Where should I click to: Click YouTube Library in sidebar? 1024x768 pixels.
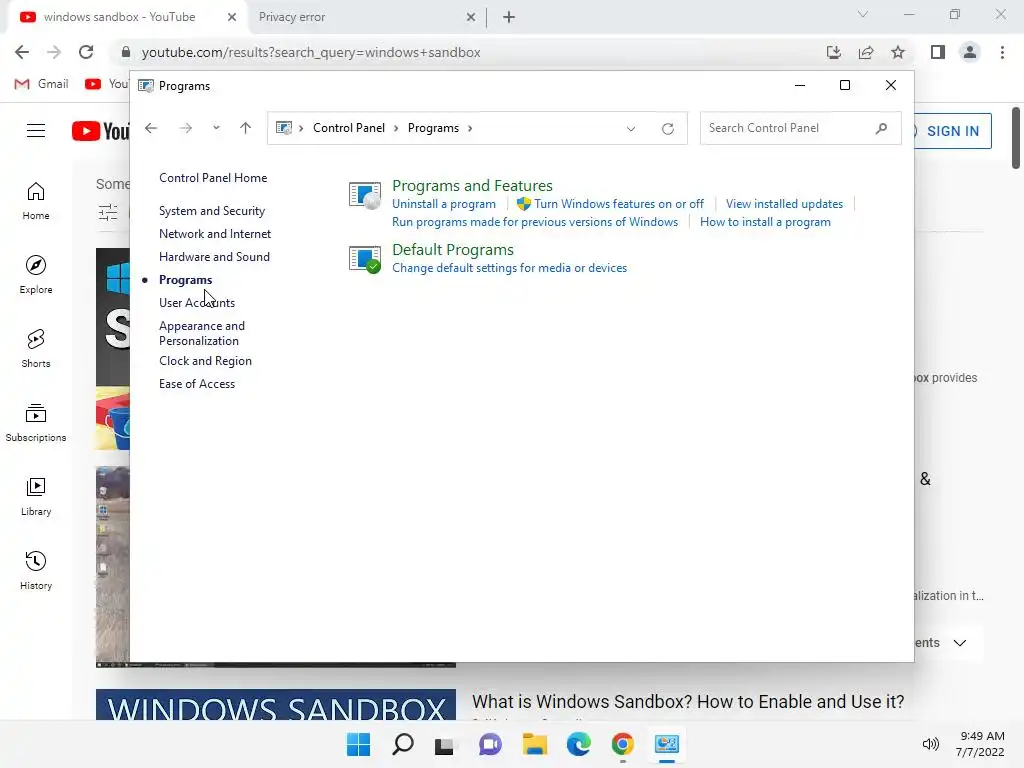[x=36, y=496]
